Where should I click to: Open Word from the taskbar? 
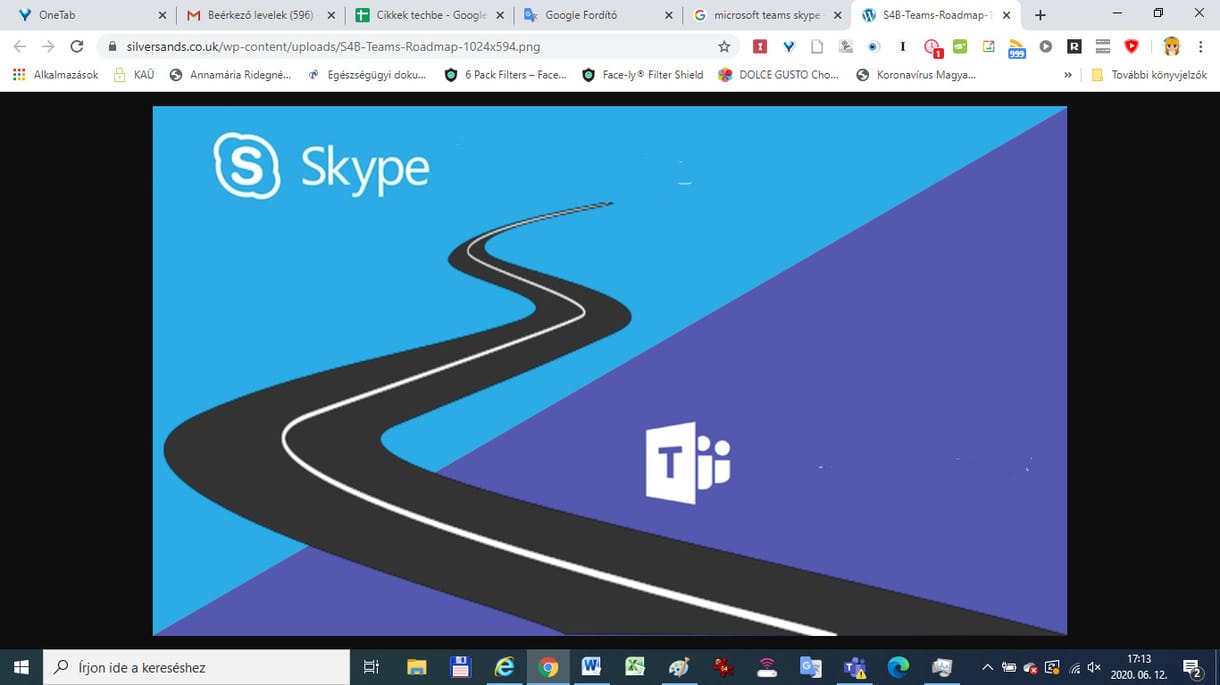pos(591,667)
